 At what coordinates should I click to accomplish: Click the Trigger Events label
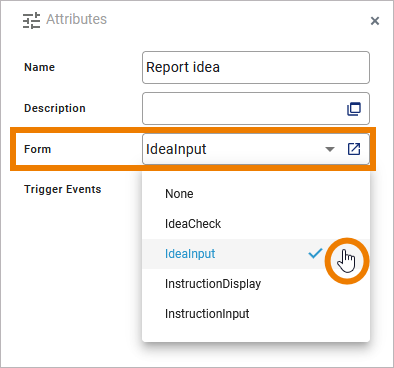coord(63,189)
